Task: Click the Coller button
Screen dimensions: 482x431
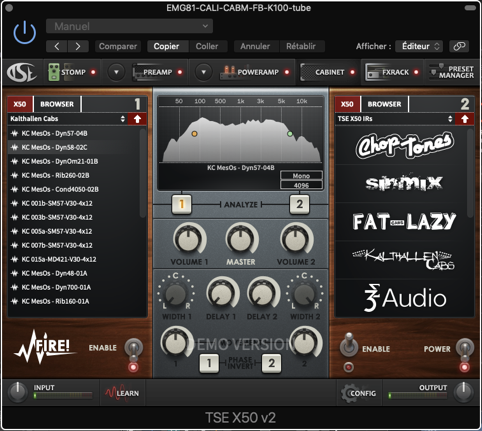Action: coord(207,46)
